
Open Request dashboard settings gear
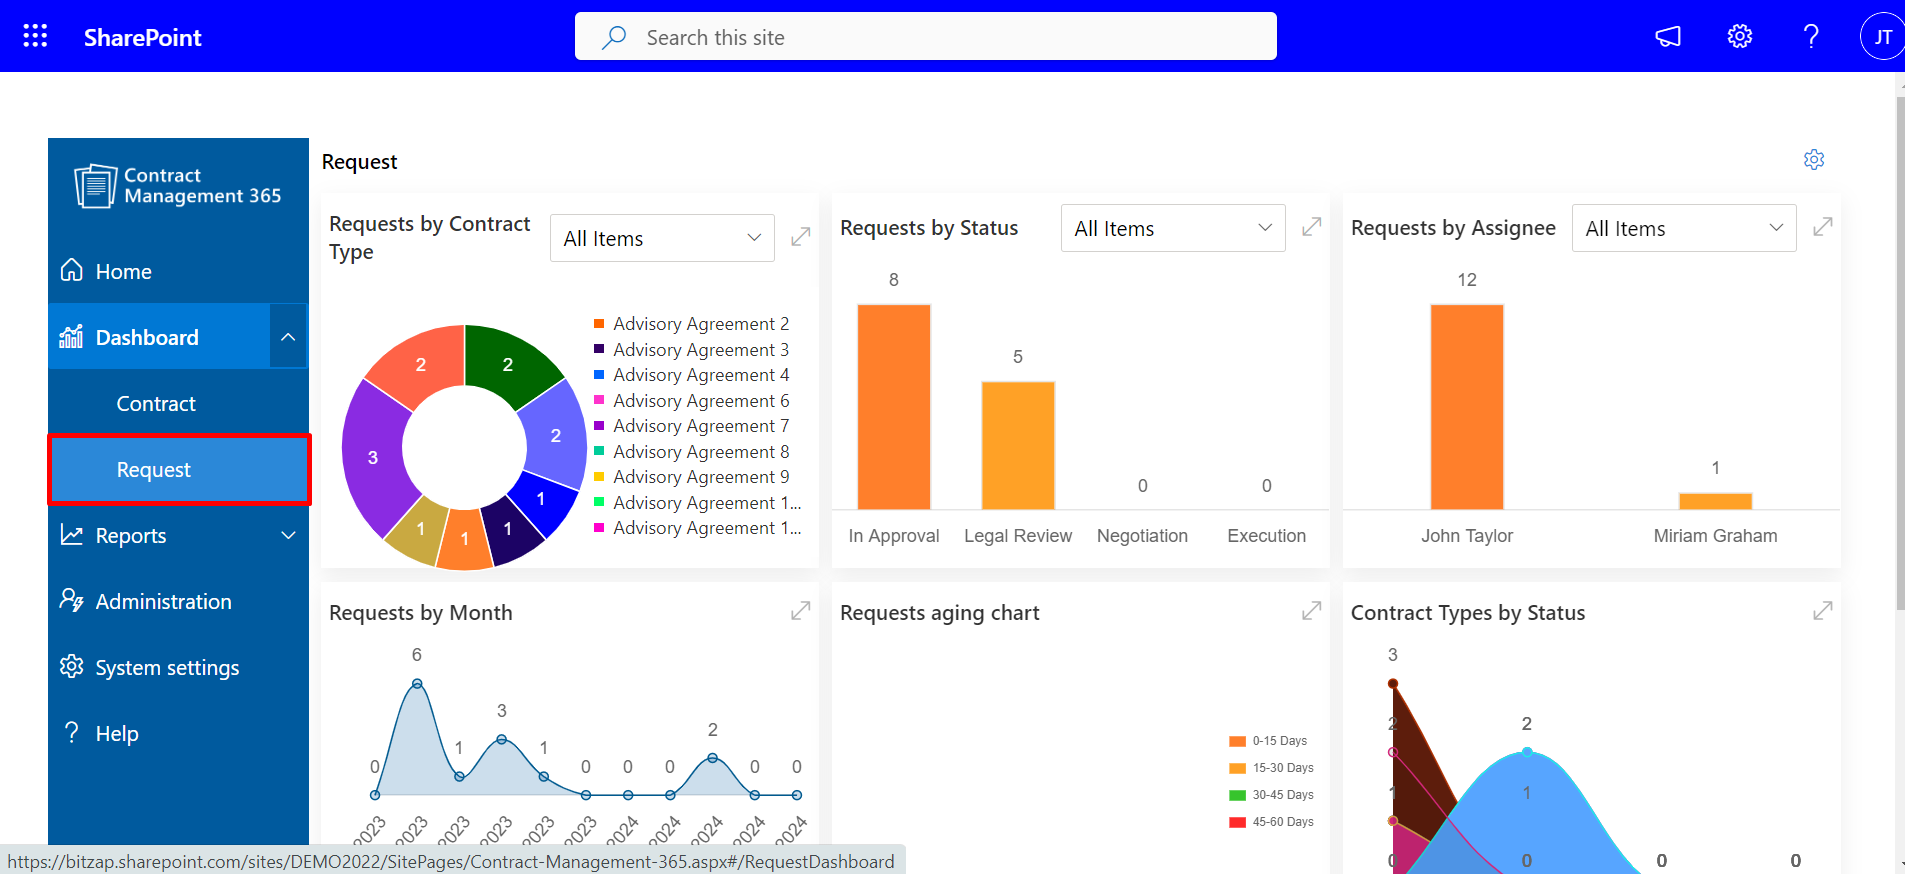click(x=1814, y=160)
